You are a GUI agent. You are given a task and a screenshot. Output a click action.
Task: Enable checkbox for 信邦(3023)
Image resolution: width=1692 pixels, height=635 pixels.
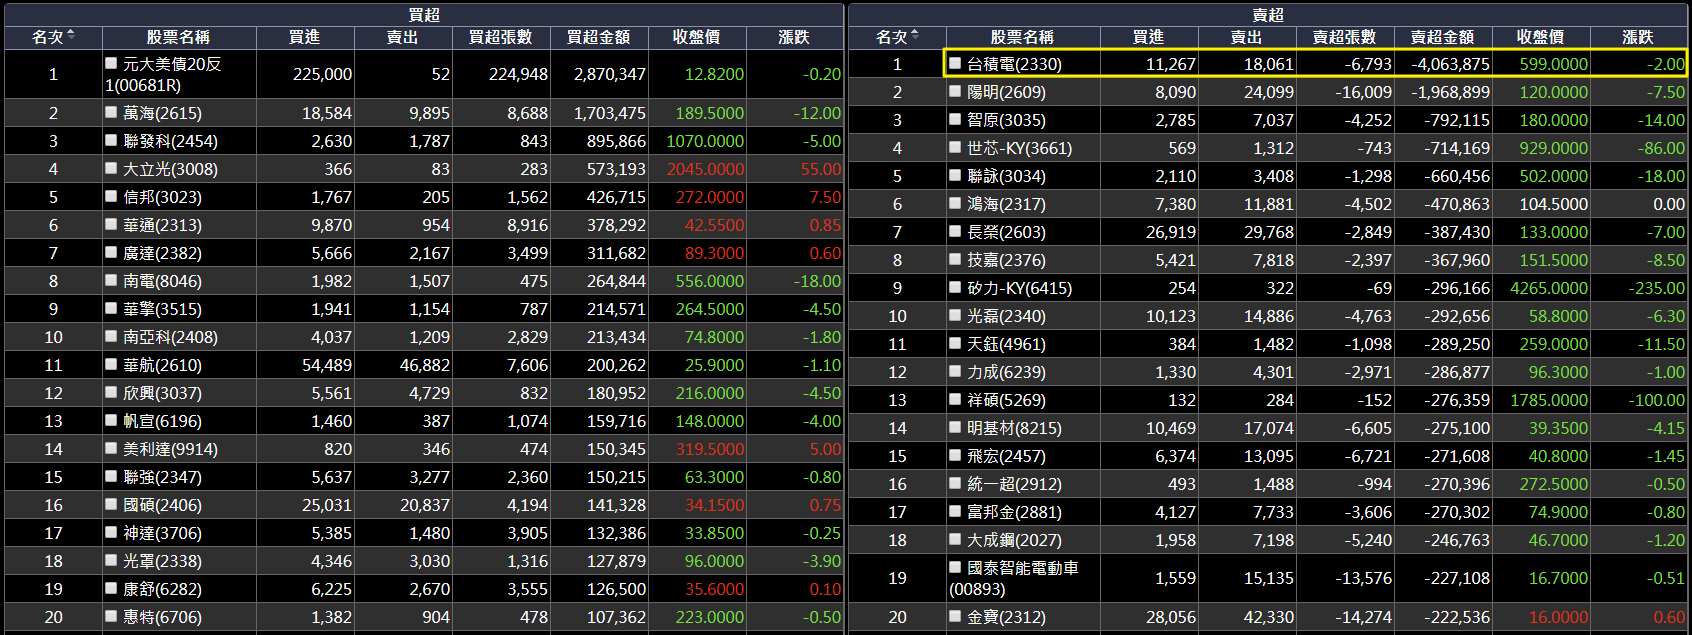(112, 197)
